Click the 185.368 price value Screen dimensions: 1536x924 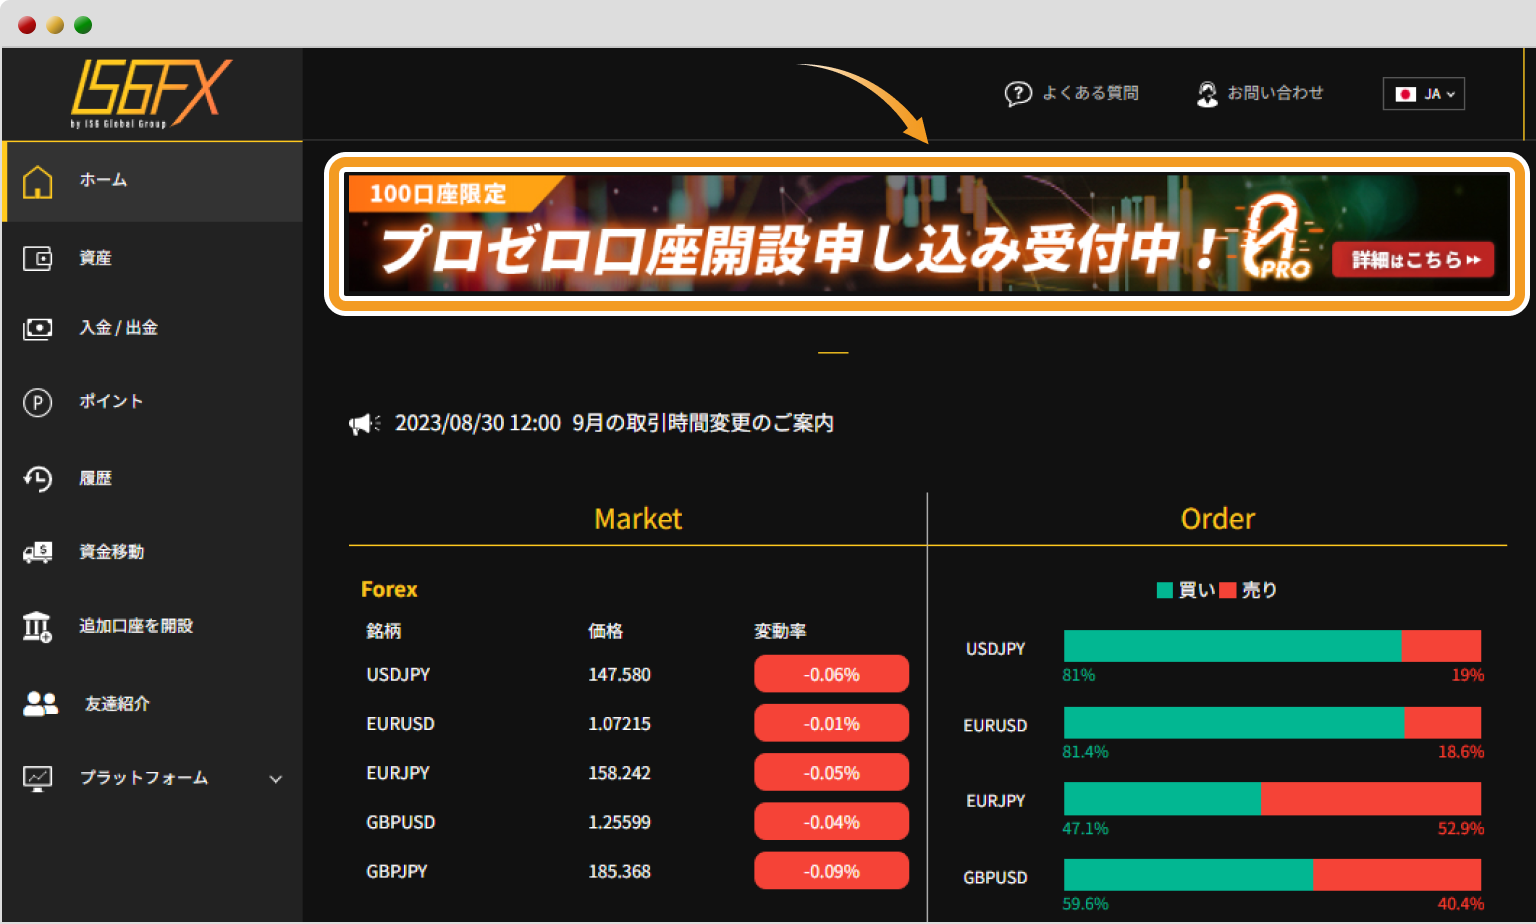pos(619,872)
